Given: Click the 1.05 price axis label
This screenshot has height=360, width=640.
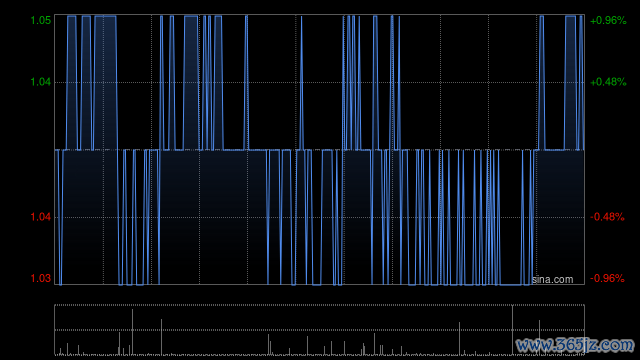Looking at the screenshot, I should [41, 20].
